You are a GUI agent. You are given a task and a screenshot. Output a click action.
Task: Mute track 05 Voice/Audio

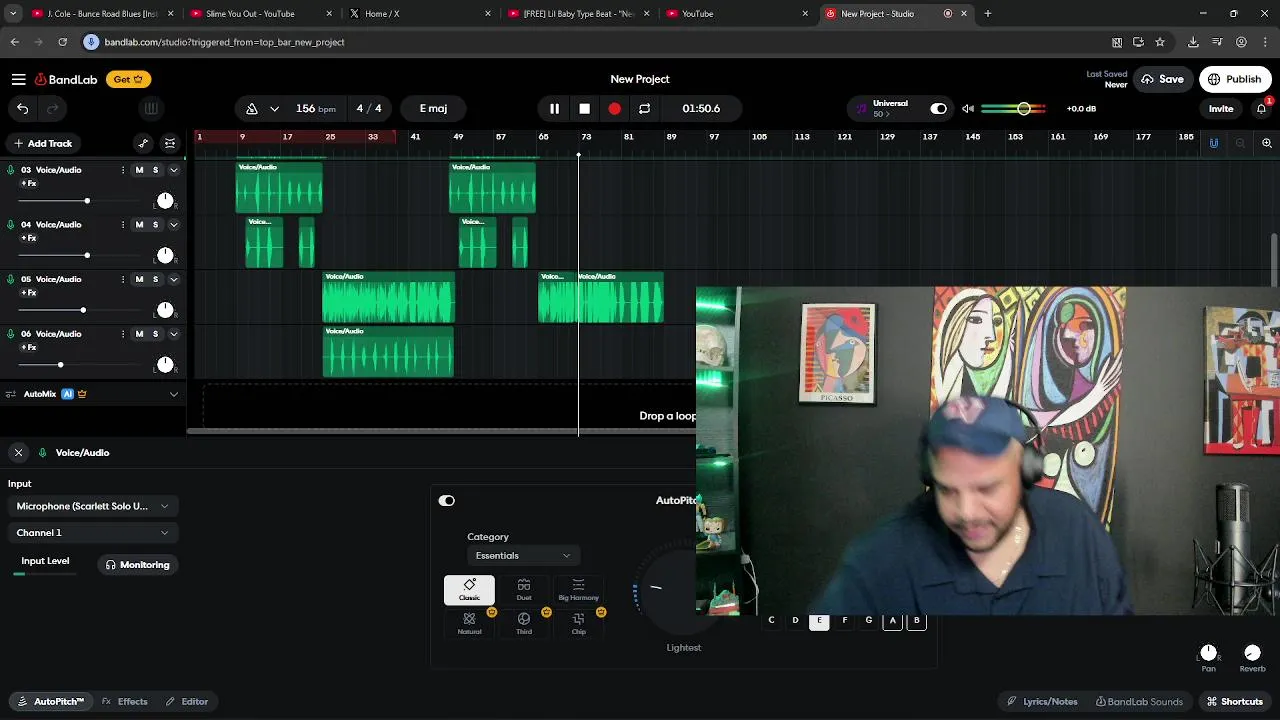(x=139, y=279)
